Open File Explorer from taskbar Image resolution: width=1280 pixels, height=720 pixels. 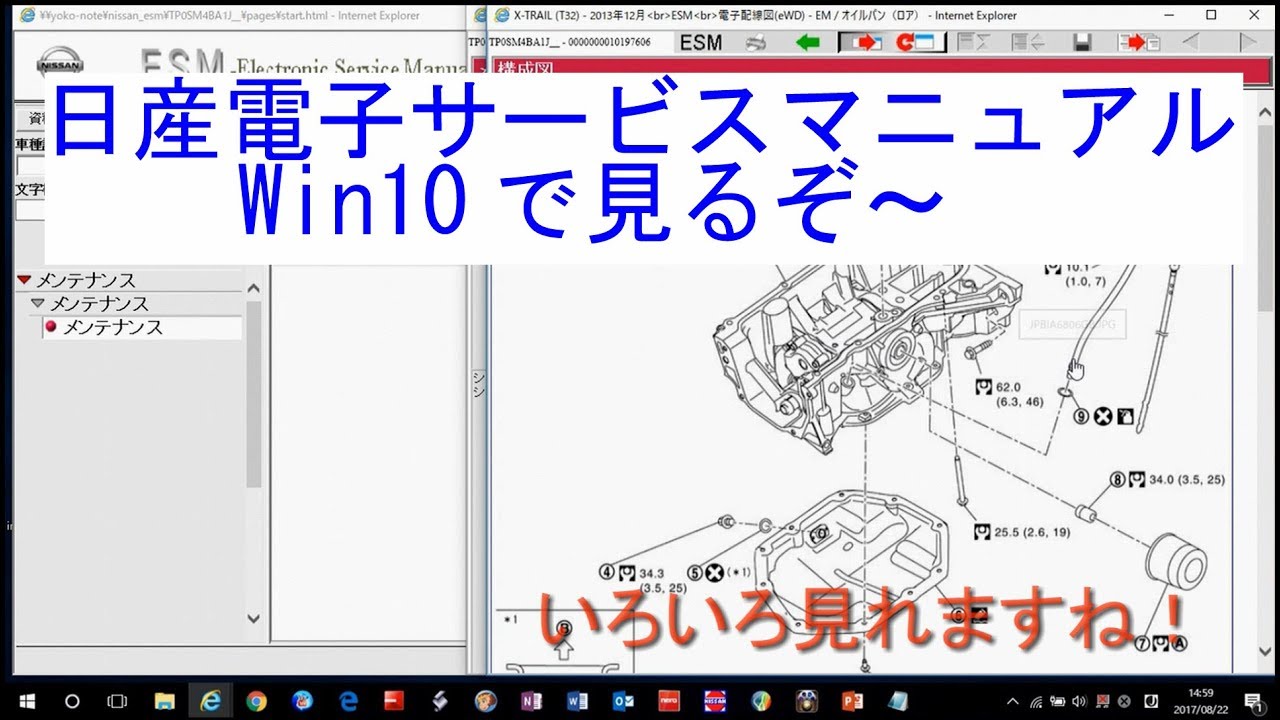[x=165, y=700]
